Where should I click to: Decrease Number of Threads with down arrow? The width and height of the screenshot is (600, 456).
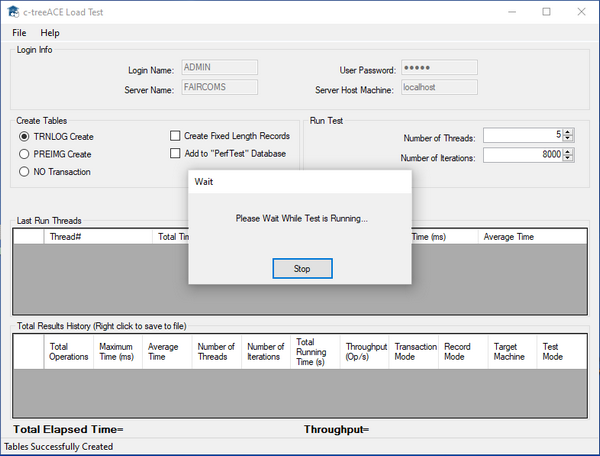(x=568, y=138)
